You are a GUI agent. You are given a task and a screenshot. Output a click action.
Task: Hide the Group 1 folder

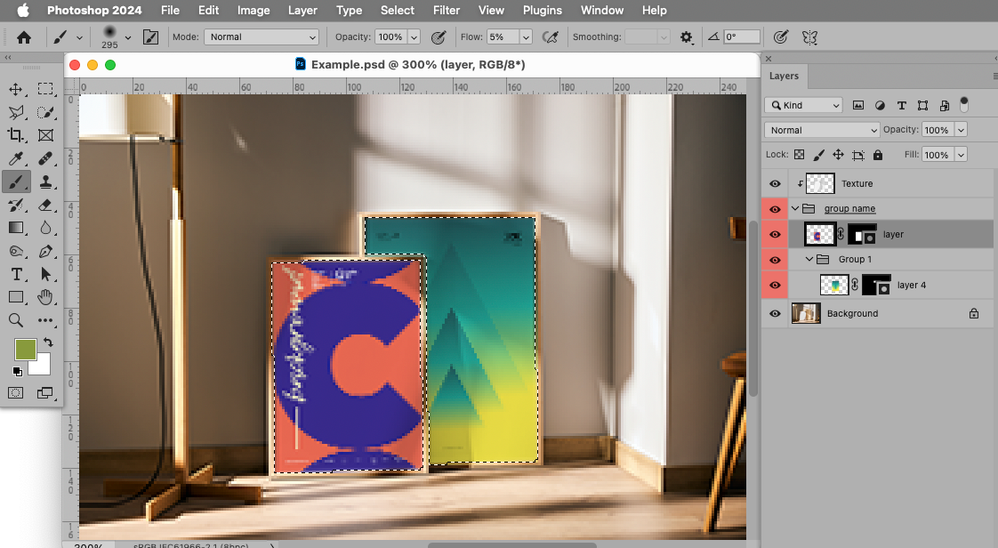click(x=775, y=260)
